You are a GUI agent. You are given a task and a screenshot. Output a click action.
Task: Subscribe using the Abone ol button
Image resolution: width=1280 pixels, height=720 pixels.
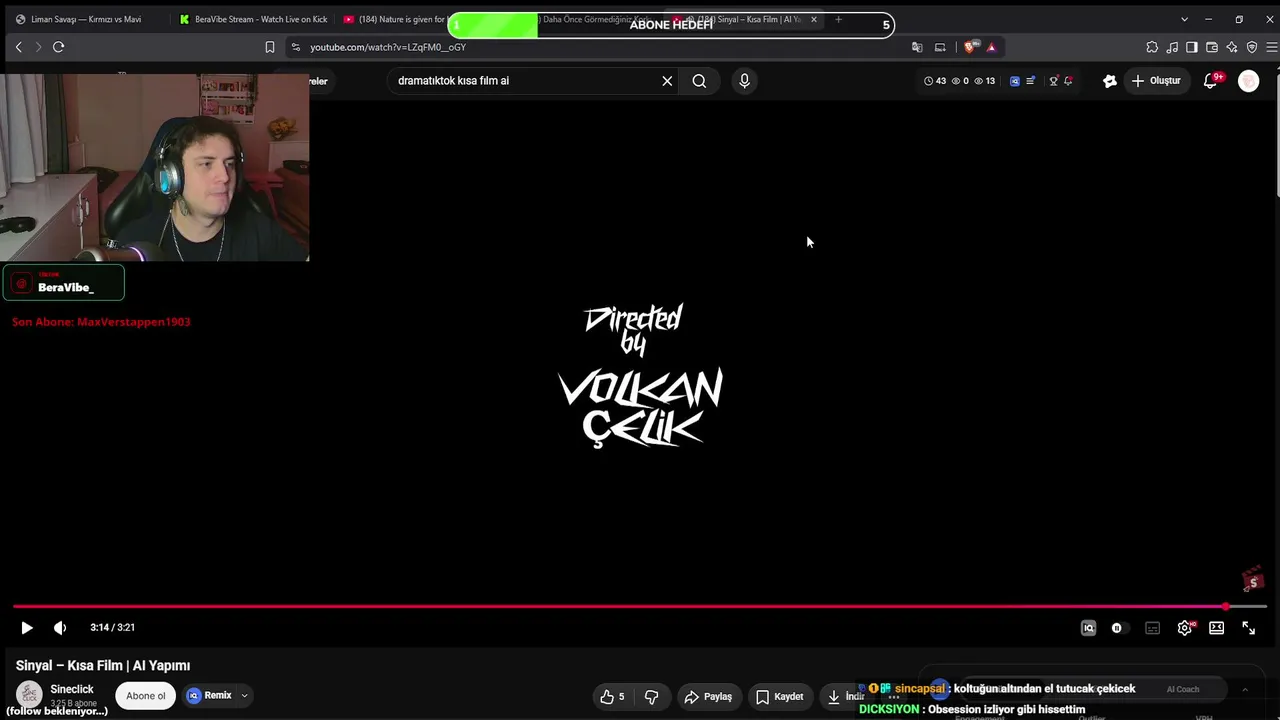point(146,696)
